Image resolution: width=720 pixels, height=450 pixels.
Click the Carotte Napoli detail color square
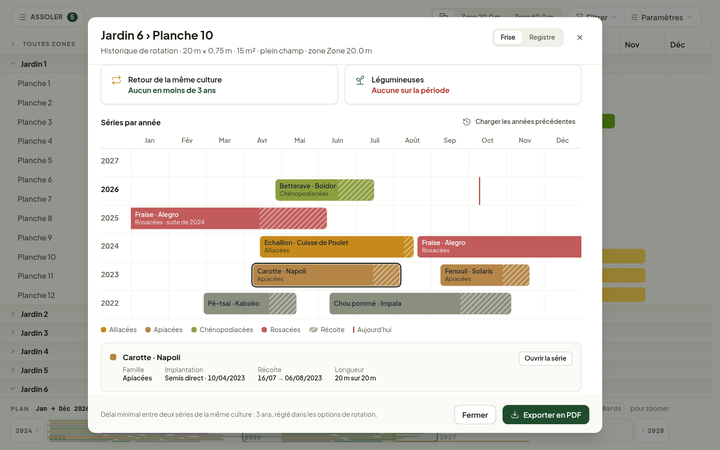[x=113, y=357]
